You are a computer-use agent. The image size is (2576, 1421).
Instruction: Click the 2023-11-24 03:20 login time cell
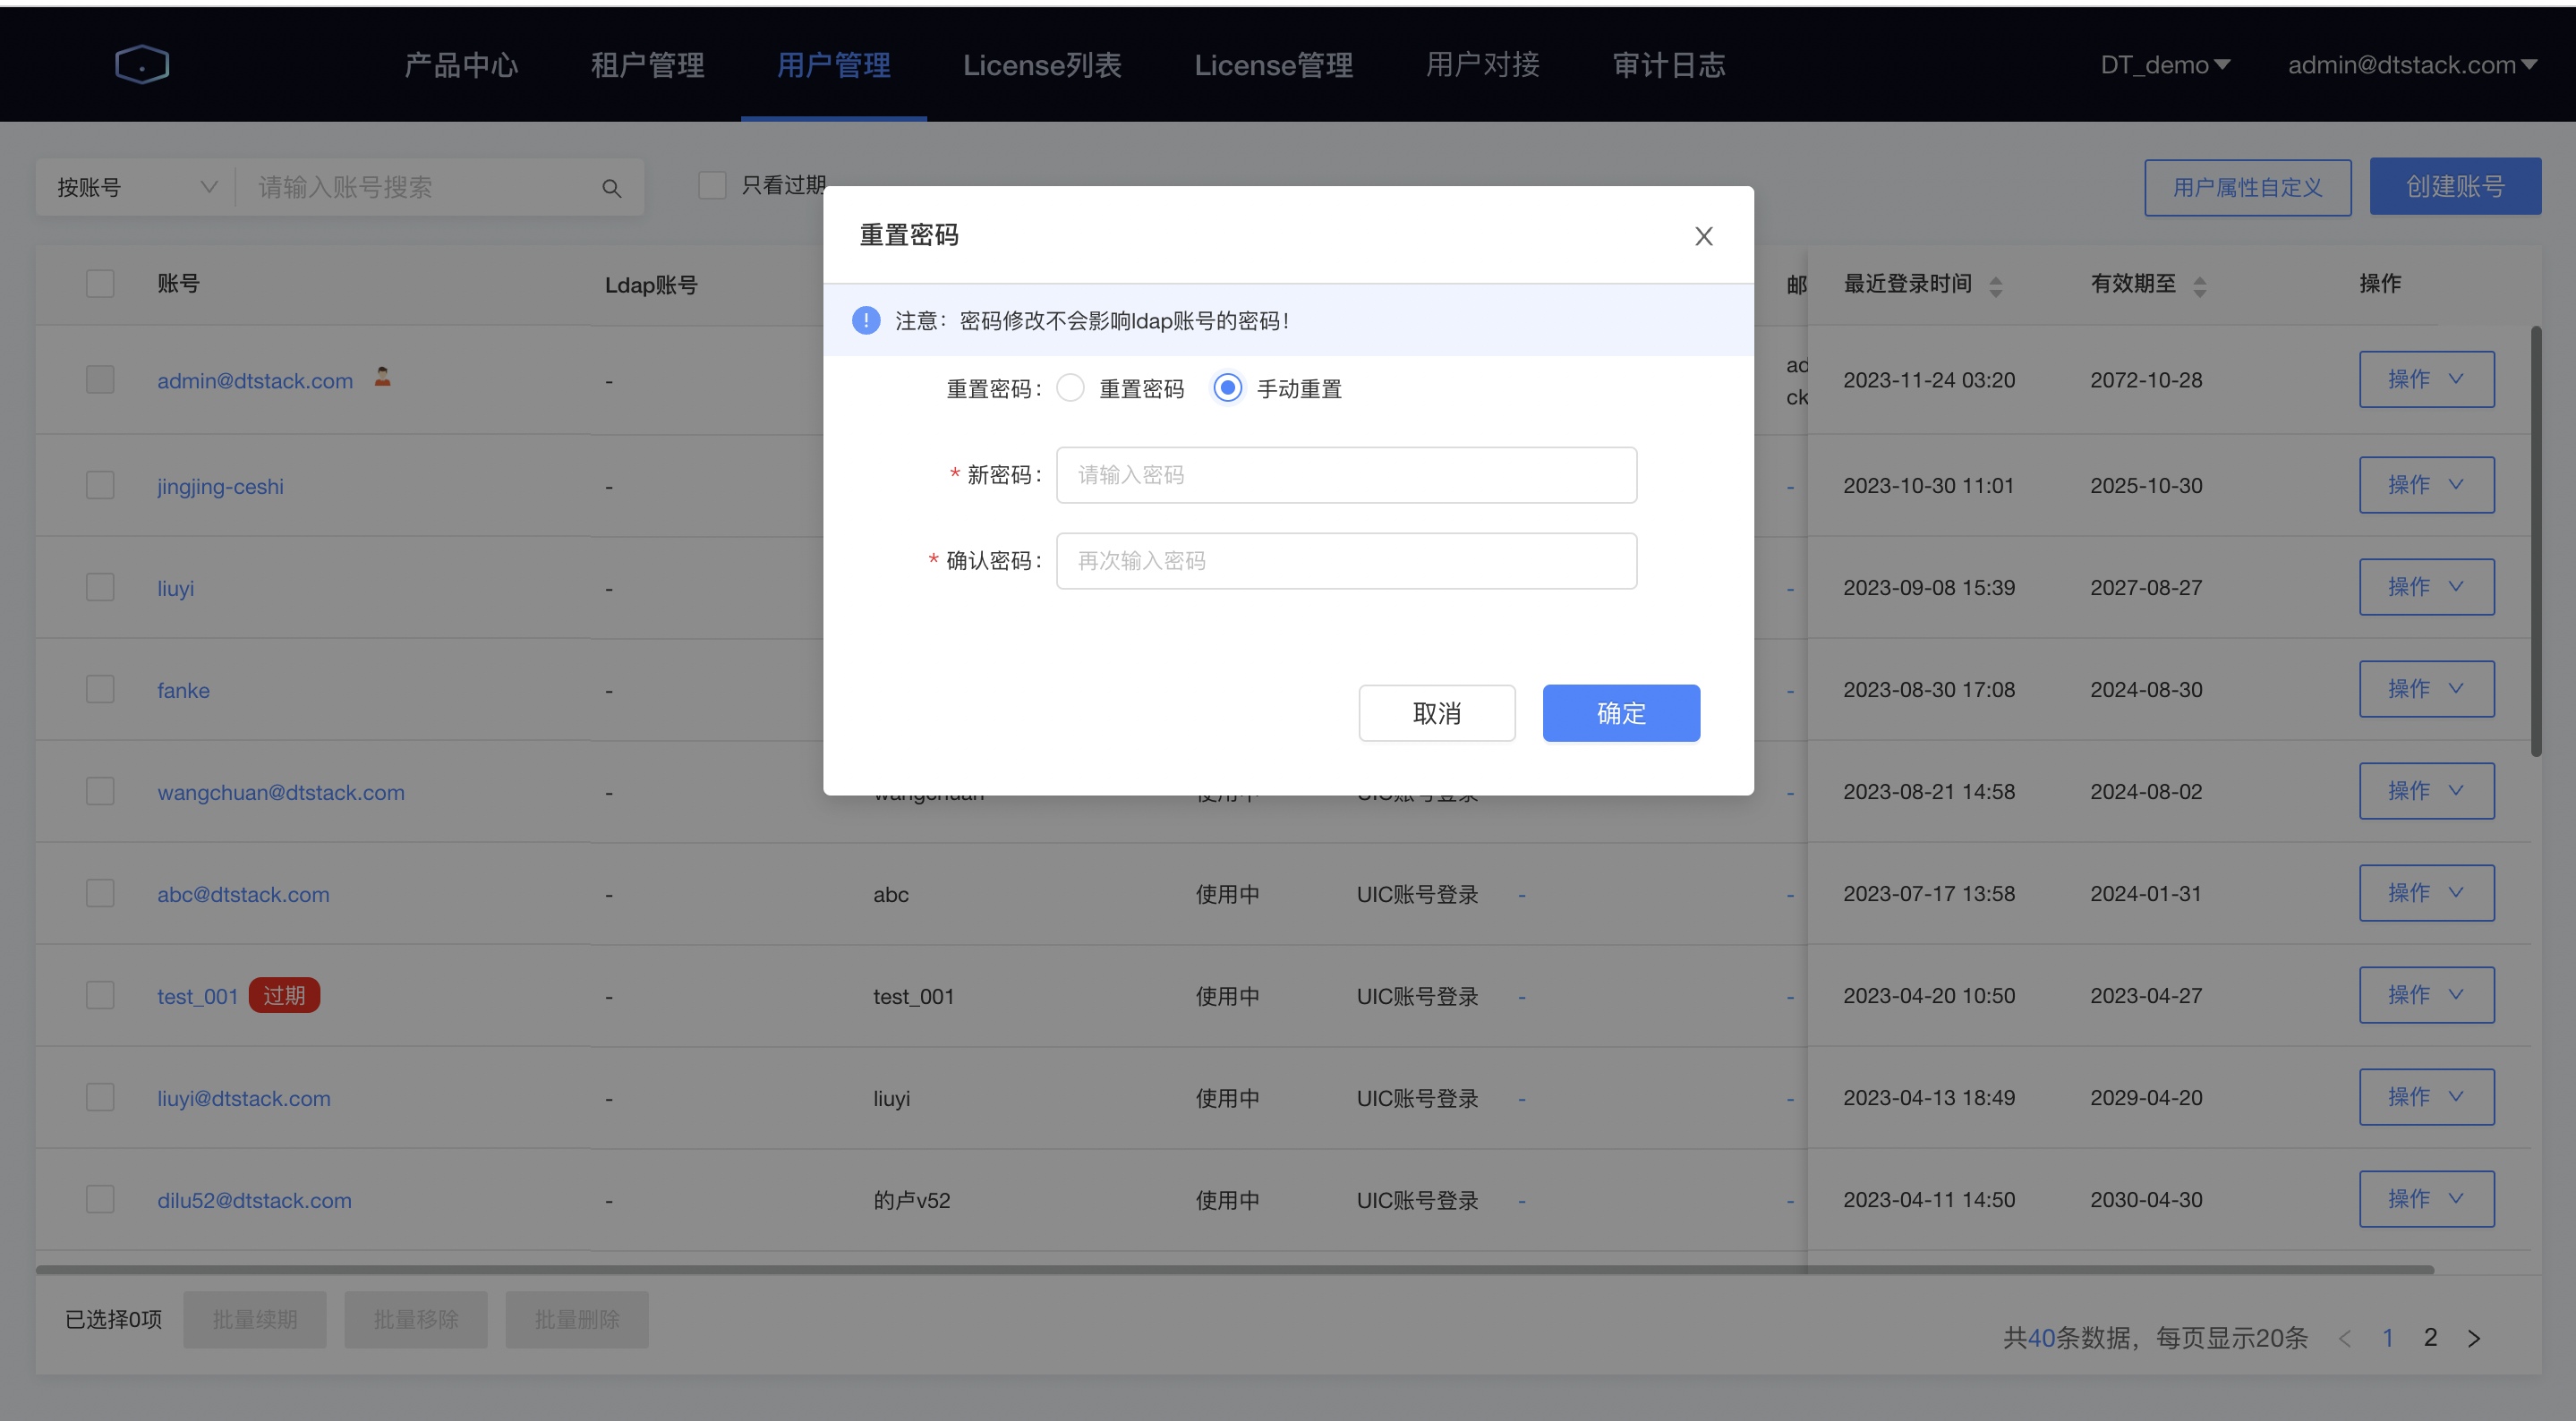tap(1929, 380)
